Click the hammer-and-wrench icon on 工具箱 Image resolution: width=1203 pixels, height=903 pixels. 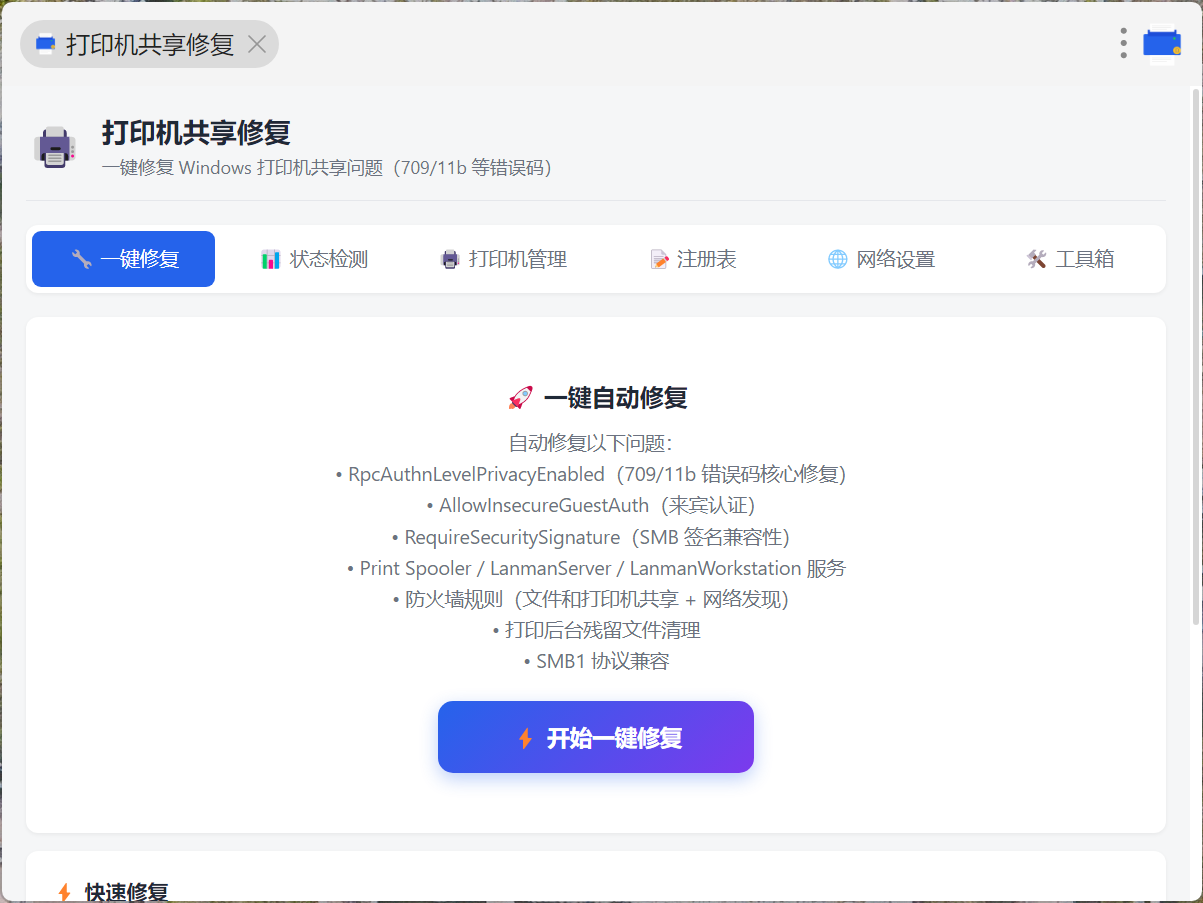point(1036,260)
